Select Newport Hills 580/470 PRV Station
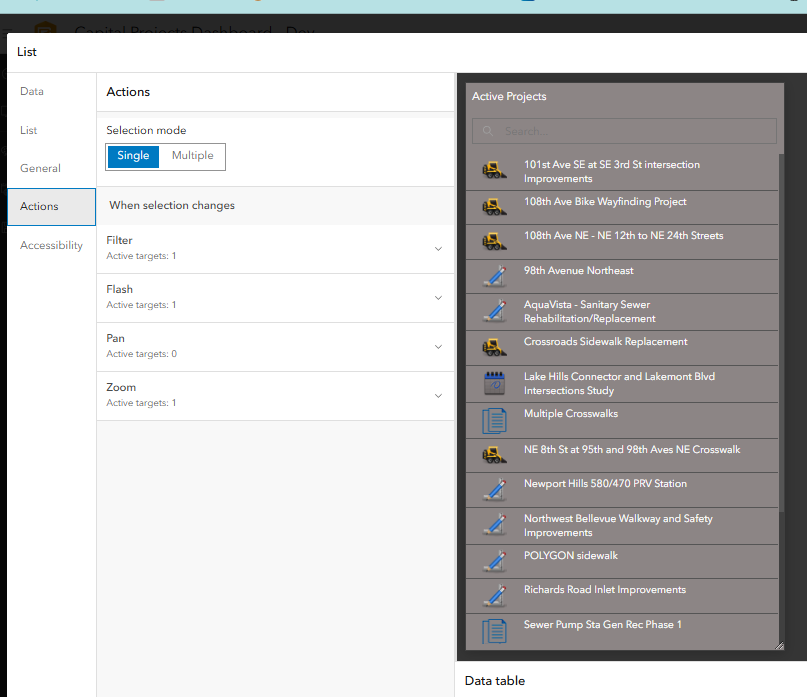 coord(622,490)
